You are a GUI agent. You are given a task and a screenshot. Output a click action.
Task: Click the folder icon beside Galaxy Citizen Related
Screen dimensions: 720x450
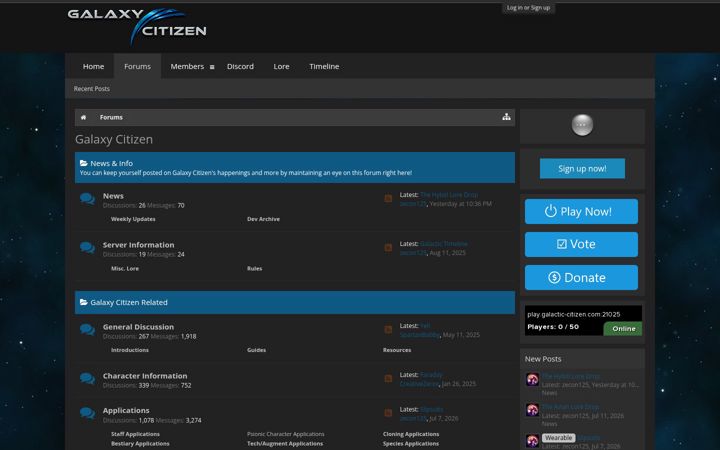(x=84, y=302)
